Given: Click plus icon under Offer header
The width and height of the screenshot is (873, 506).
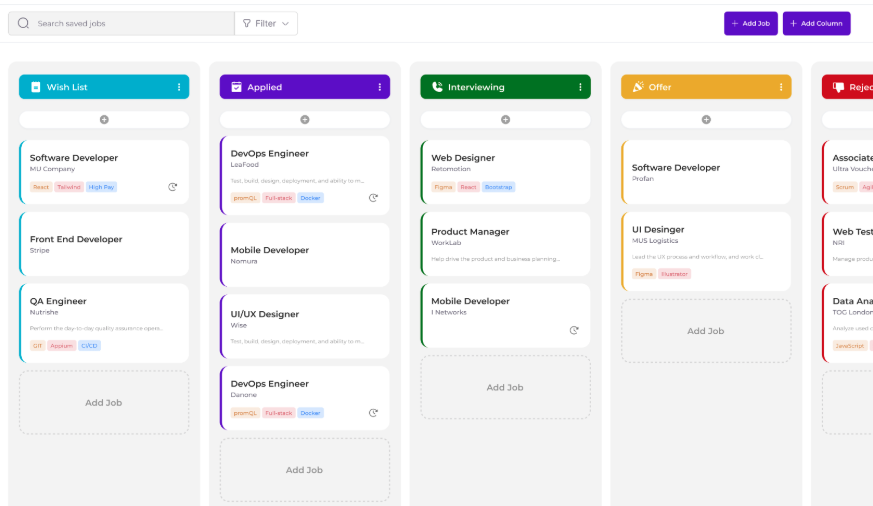Looking at the screenshot, I should 706,120.
